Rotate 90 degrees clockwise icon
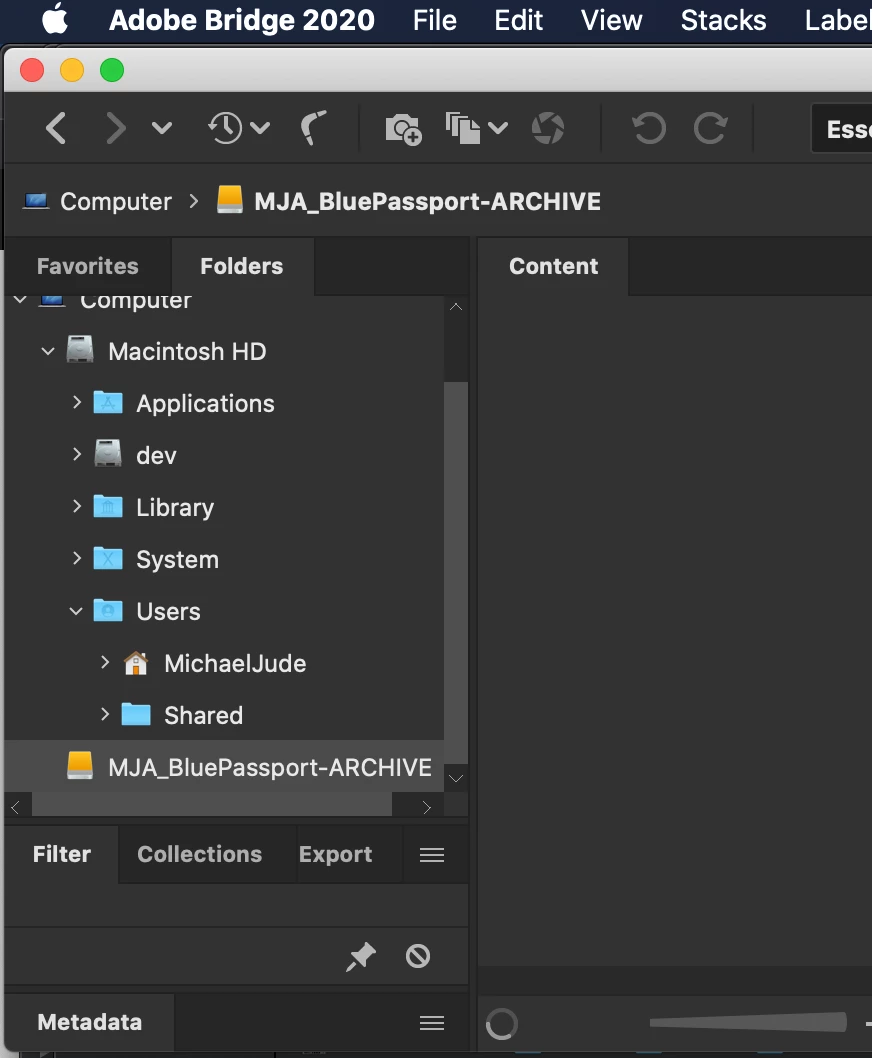The width and height of the screenshot is (872, 1058). (710, 128)
